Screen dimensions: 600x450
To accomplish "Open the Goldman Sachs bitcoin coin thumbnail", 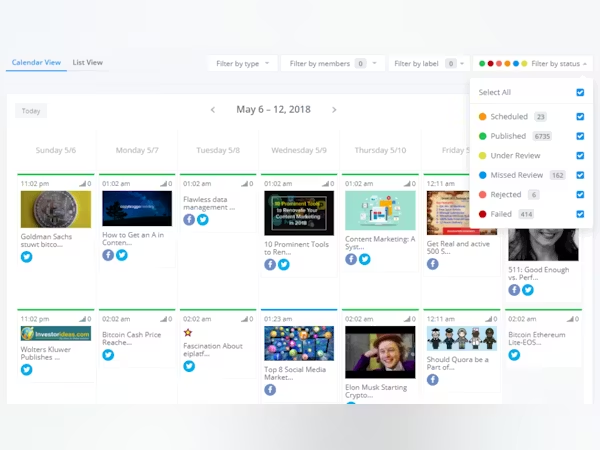I will [x=56, y=209].
